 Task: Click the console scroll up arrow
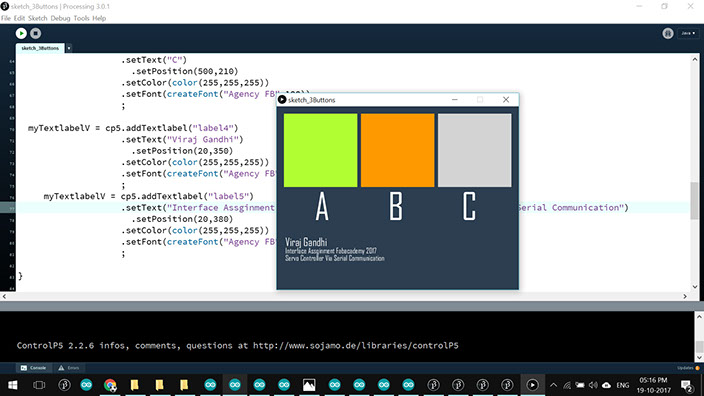click(700, 317)
